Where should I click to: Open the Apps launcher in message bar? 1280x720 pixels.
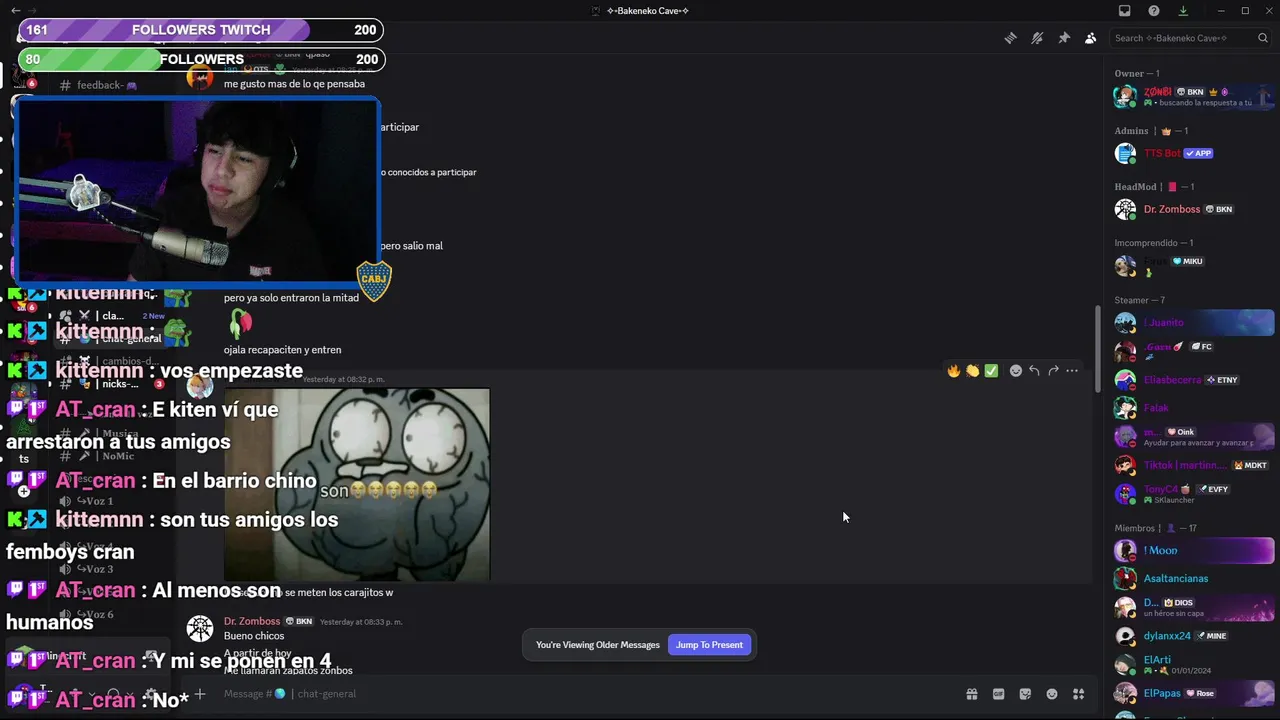tap(1078, 694)
